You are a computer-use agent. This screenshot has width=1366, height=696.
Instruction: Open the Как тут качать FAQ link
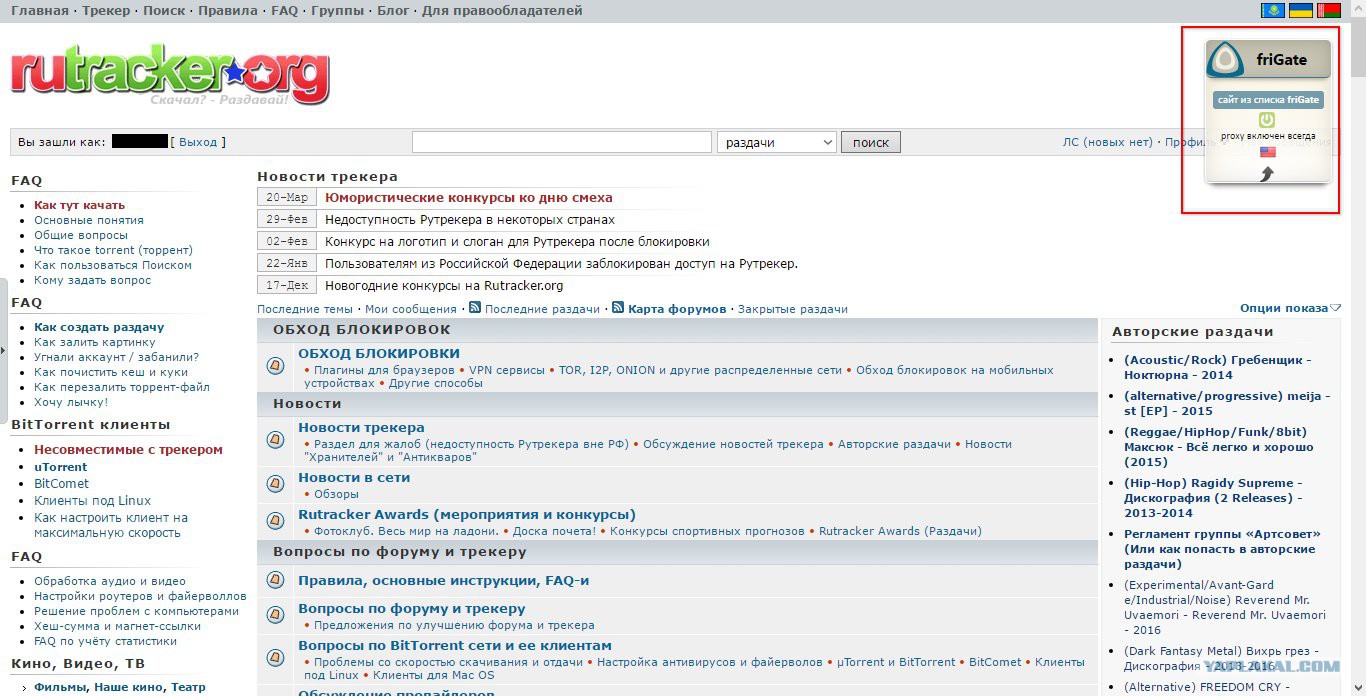tap(79, 205)
